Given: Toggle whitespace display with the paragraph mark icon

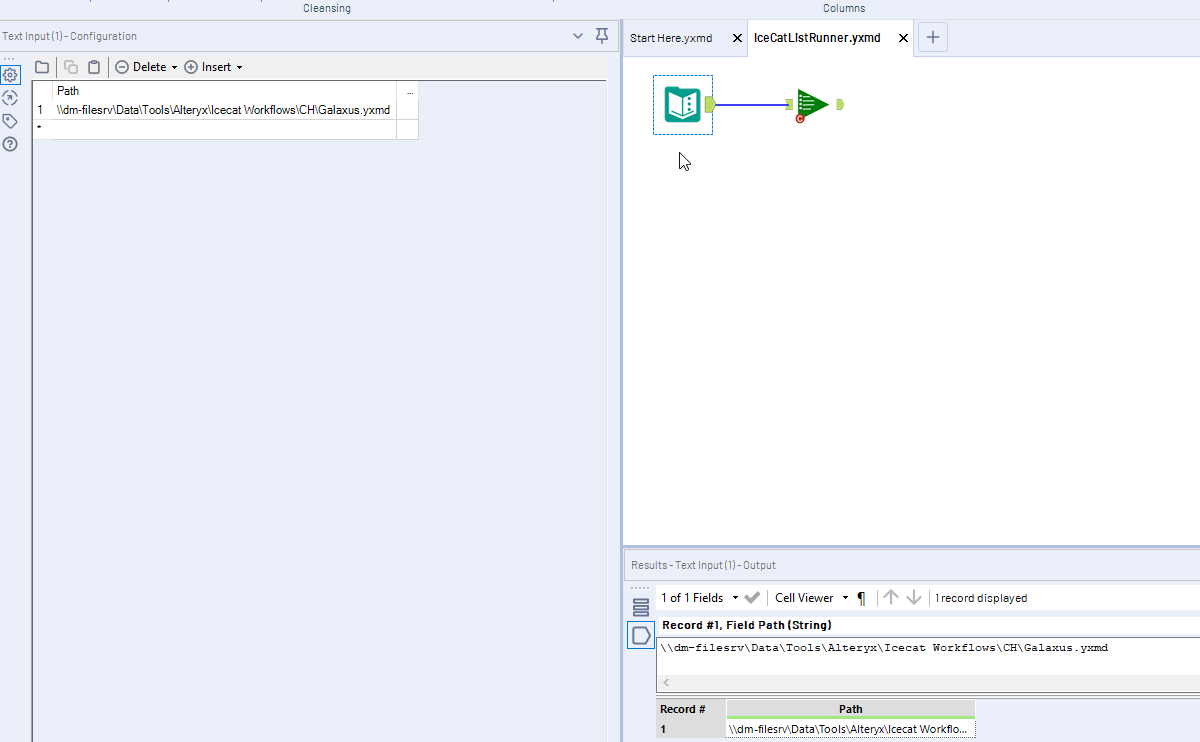Looking at the screenshot, I should coord(860,597).
